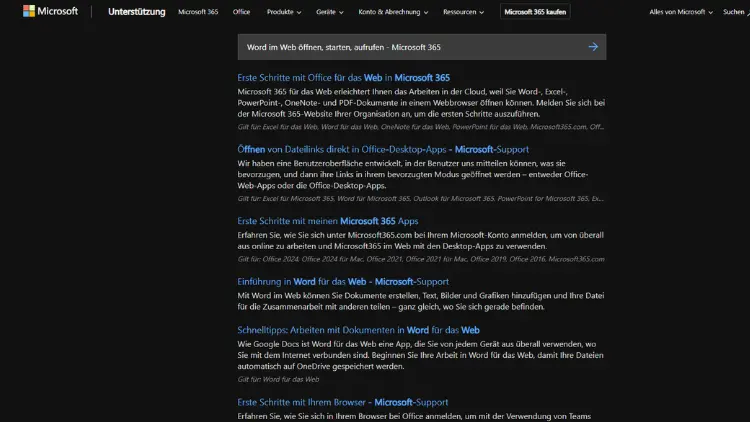Expand the Produkte dropdown menu

(x=284, y=12)
